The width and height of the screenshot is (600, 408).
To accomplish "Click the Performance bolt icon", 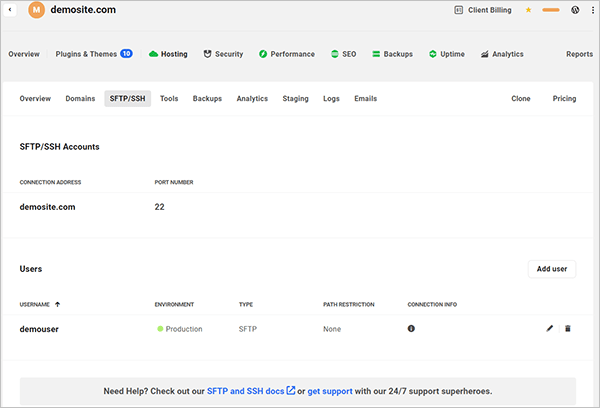I will 263,54.
